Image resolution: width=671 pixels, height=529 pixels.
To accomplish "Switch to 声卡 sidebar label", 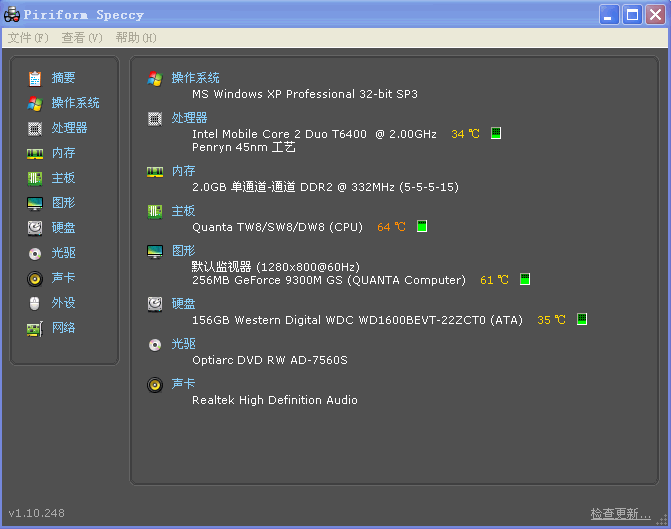I will pos(63,277).
